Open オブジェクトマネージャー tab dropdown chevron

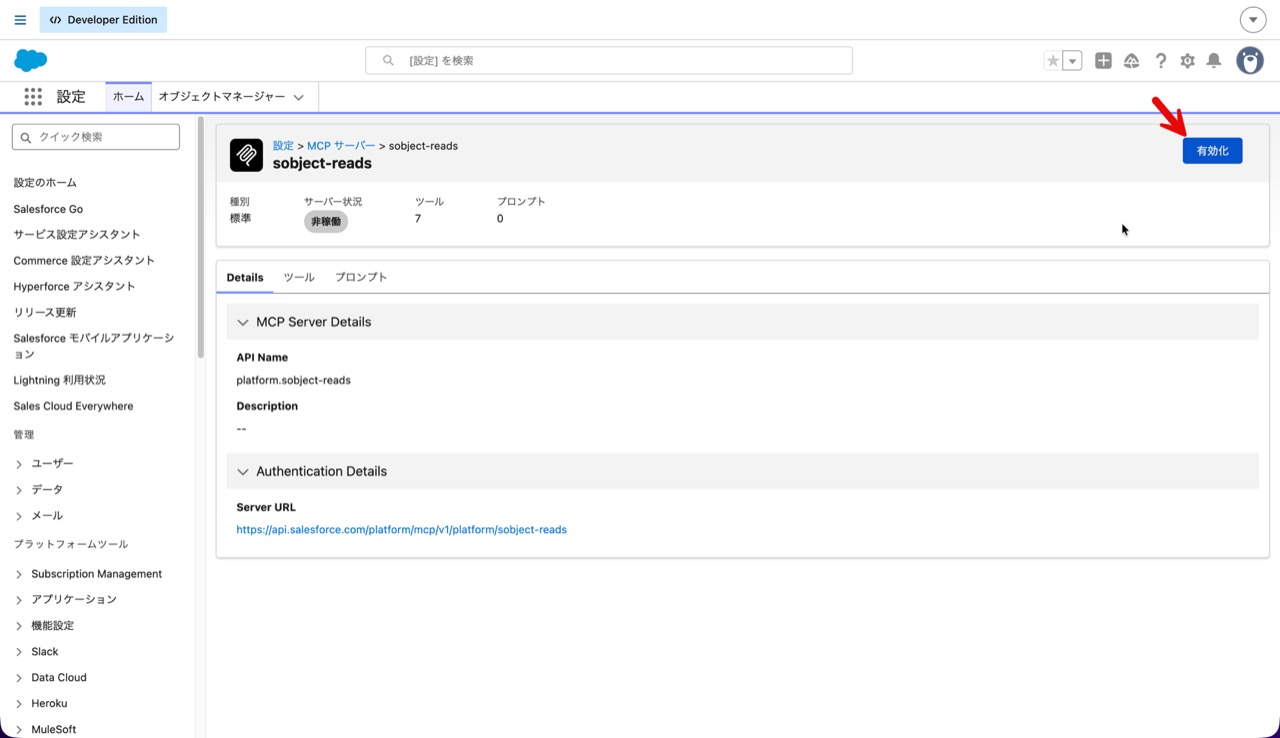[x=298, y=97]
